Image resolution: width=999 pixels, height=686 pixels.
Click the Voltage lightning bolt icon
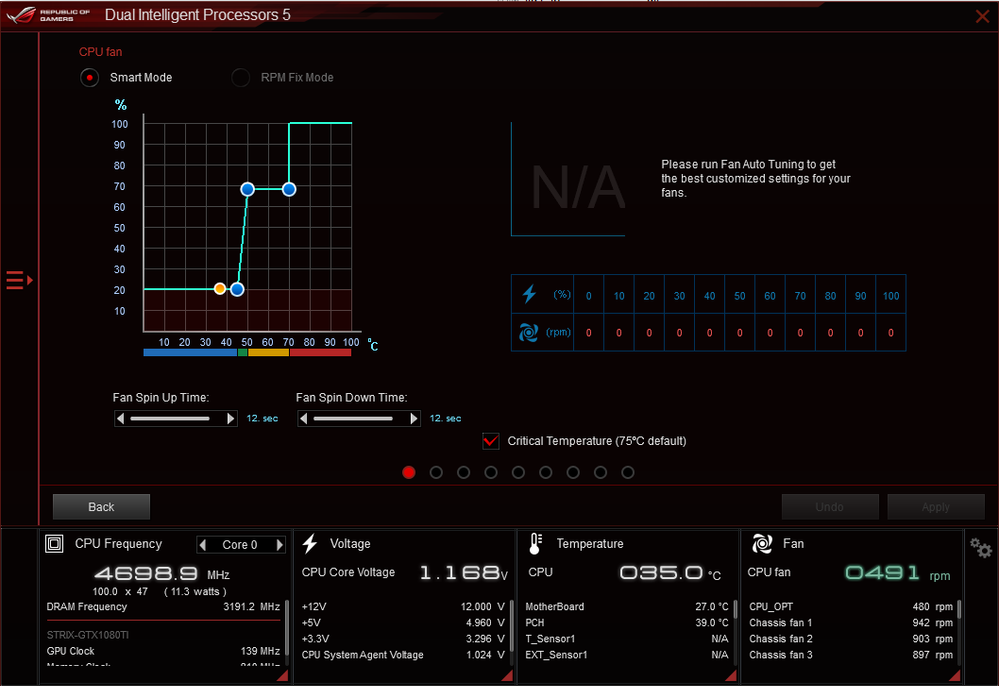[x=310, y=543]
